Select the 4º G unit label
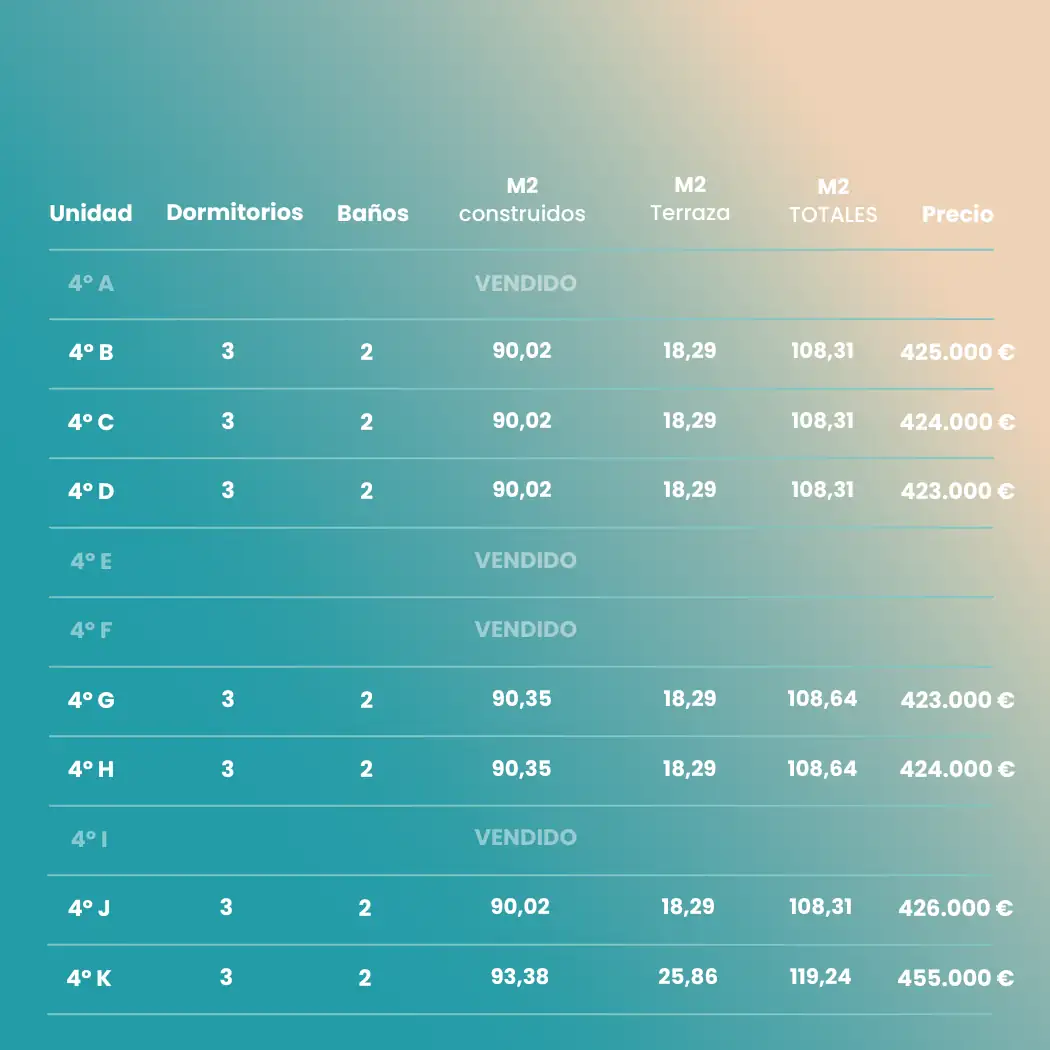Viewport: 1050px width, 1050px height. (x=91, y=700)
